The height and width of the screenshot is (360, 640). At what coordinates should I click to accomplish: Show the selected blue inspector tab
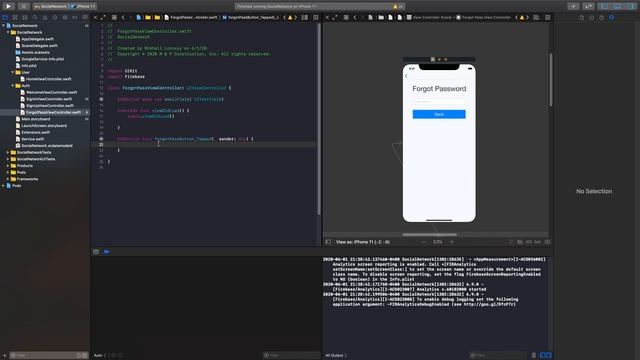tap(611, 18)
